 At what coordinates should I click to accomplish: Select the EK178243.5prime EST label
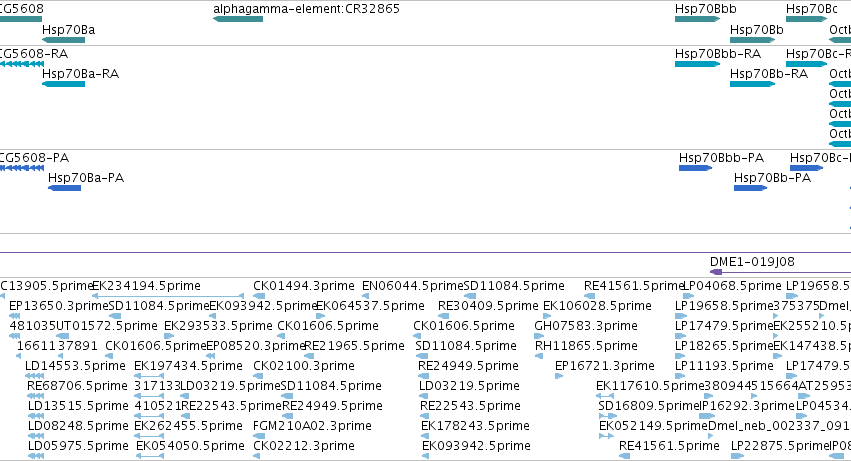(475, 426)
